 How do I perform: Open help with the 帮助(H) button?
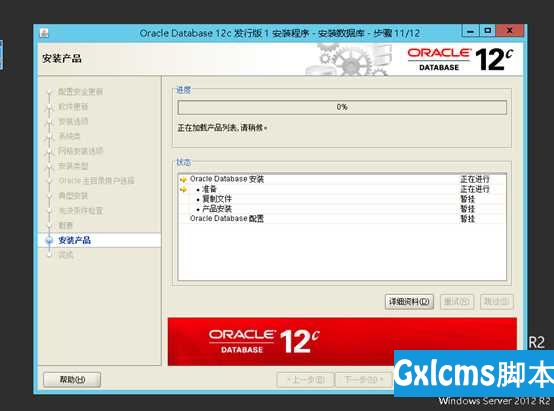(x=72, y=380)
